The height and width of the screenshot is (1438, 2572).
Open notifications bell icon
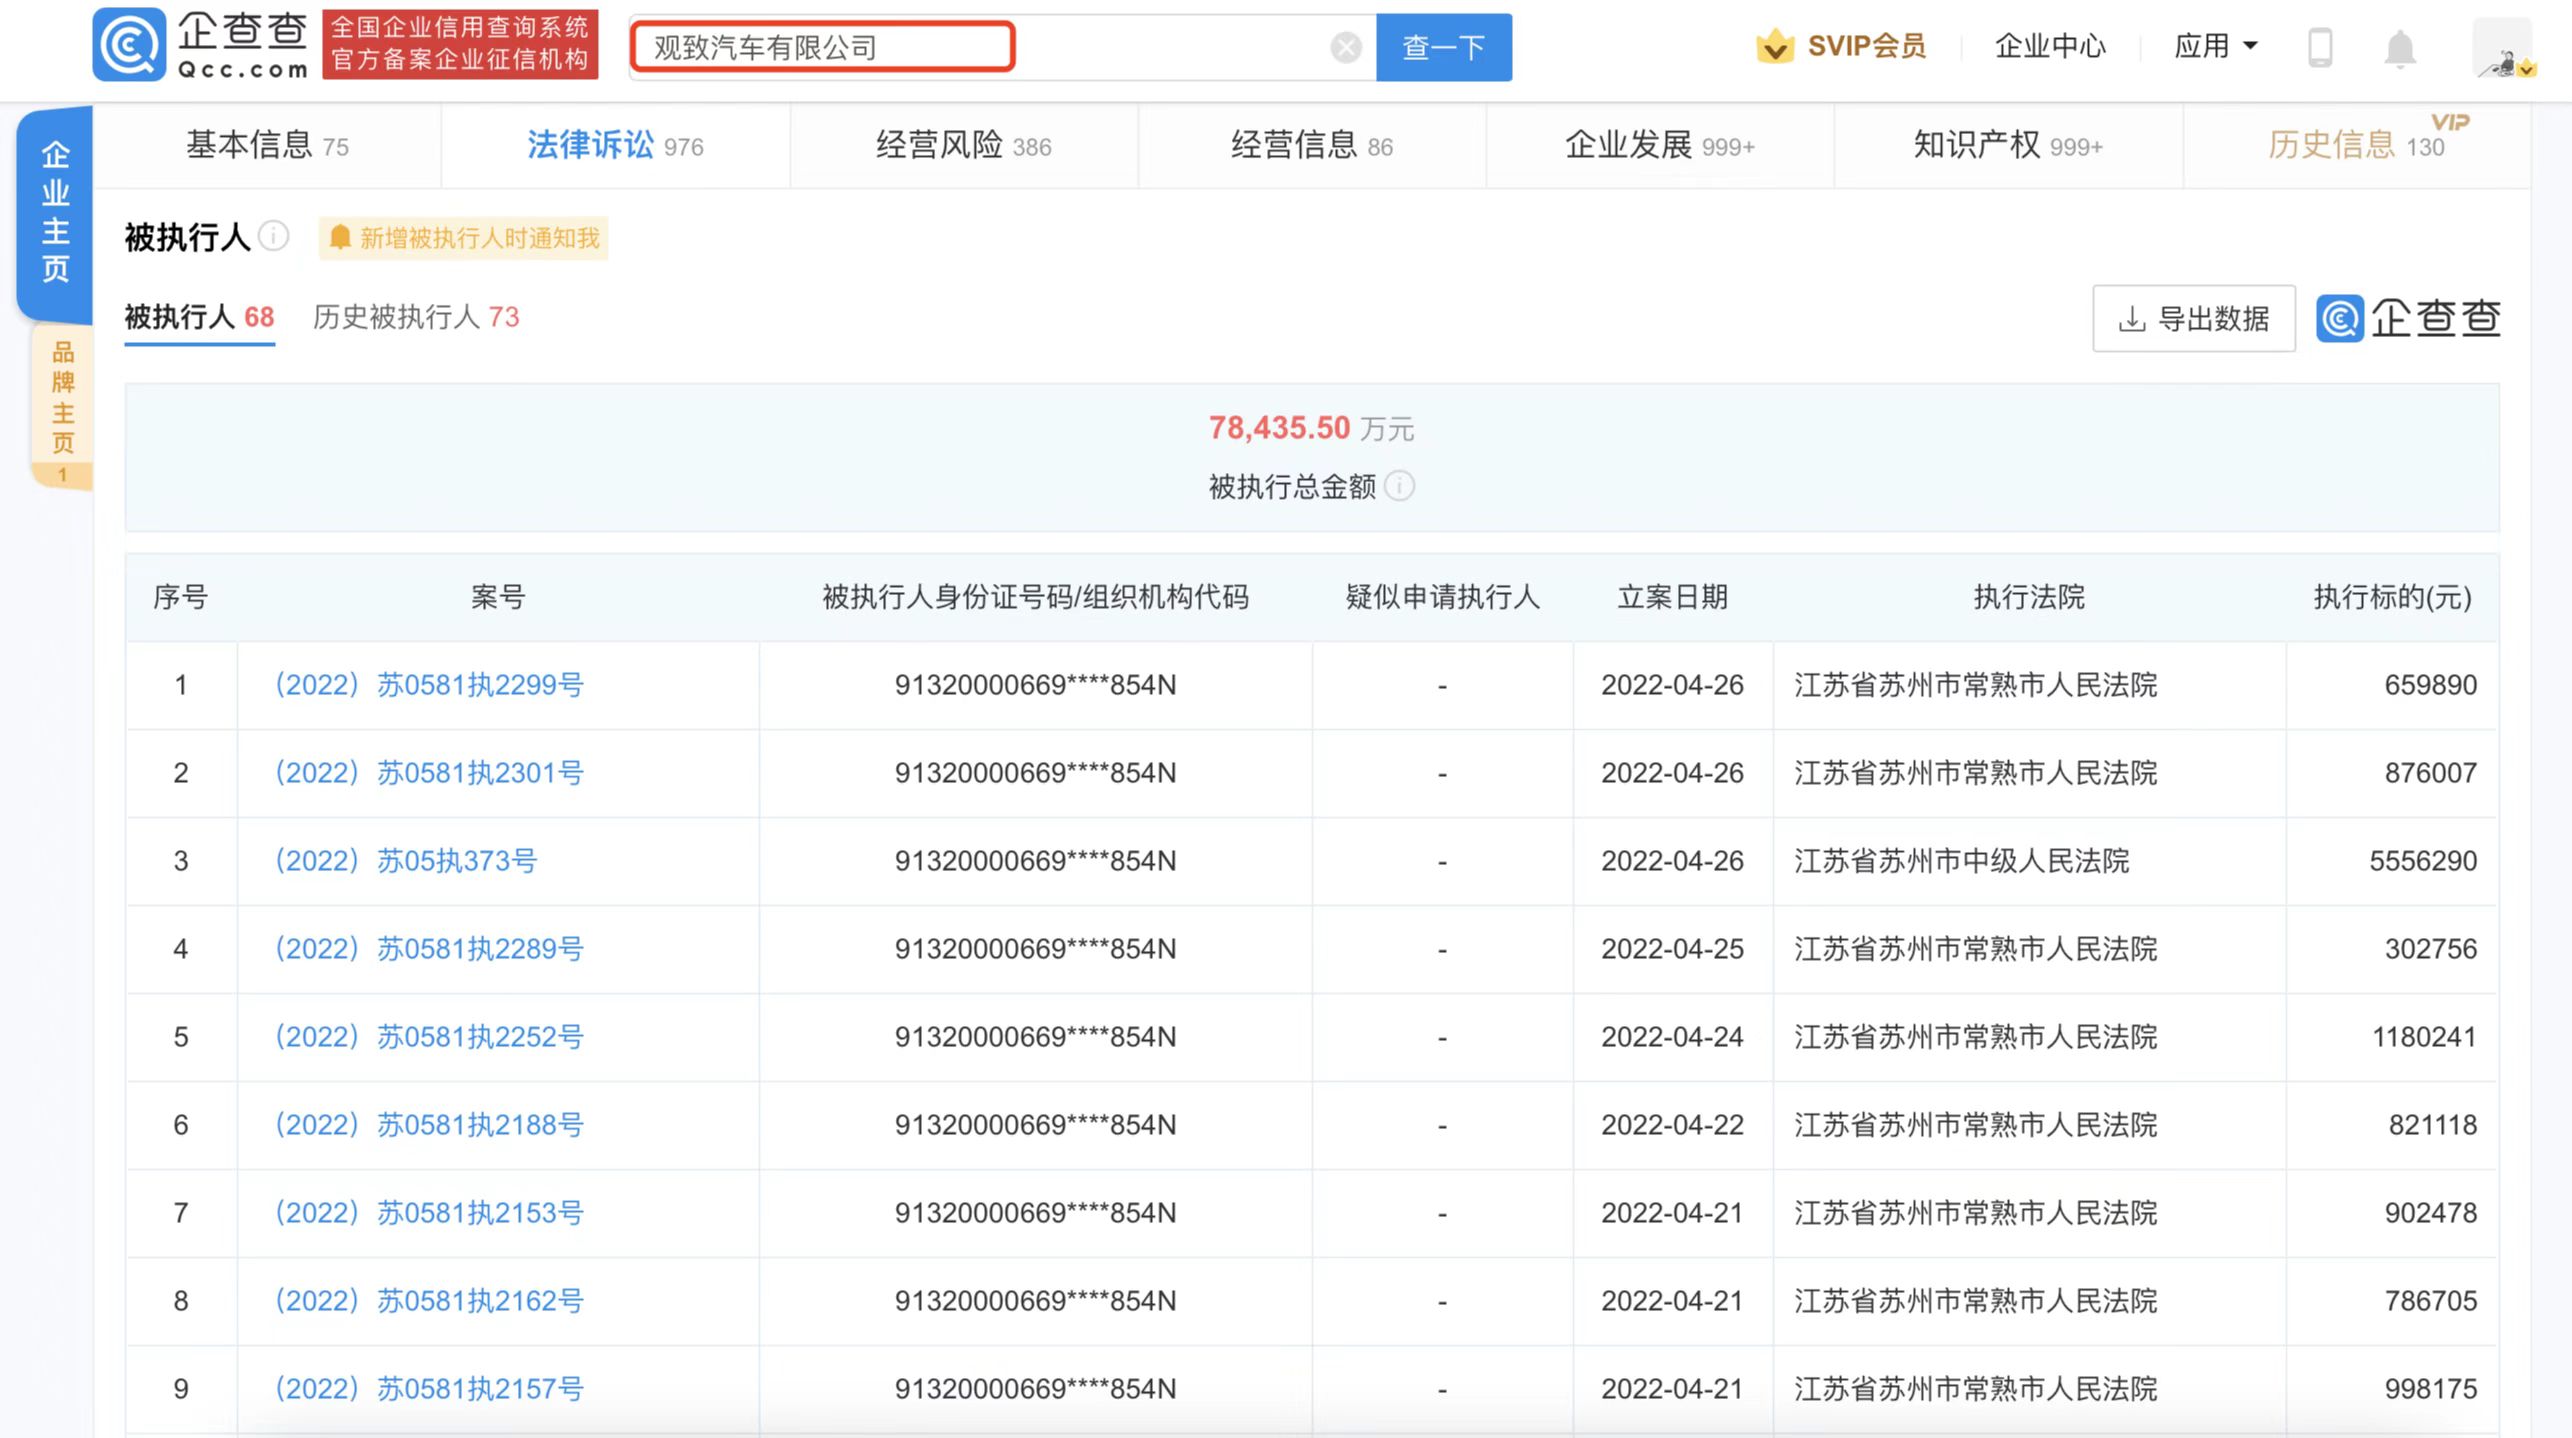pos(2400,48)
